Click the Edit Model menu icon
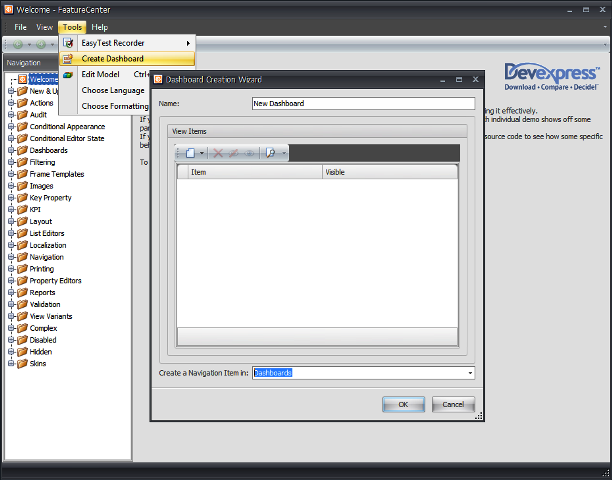The height and width of the screenshot is (480, 612). [68, 75]
